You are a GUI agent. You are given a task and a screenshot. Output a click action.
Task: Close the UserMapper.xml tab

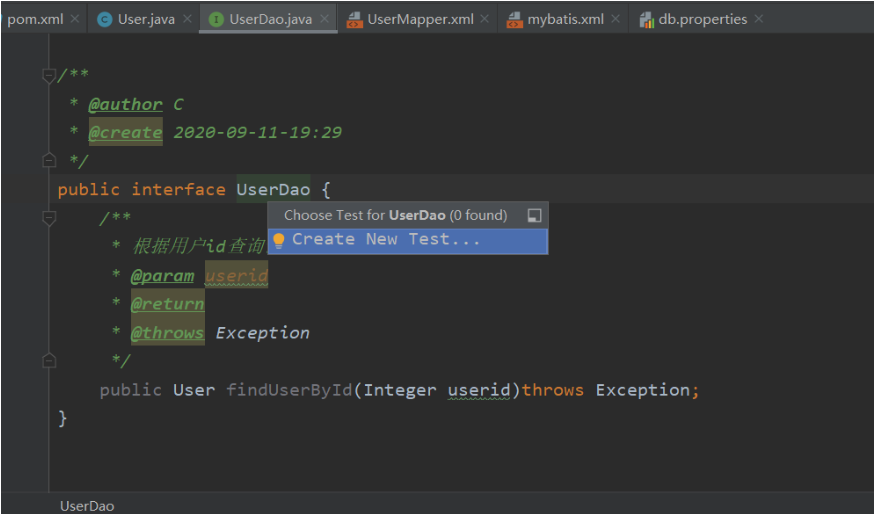point(484,19)
